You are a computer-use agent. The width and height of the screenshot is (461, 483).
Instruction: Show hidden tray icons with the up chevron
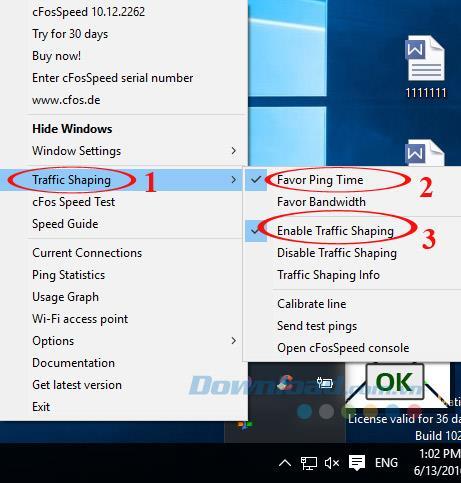tap(285, 463)
